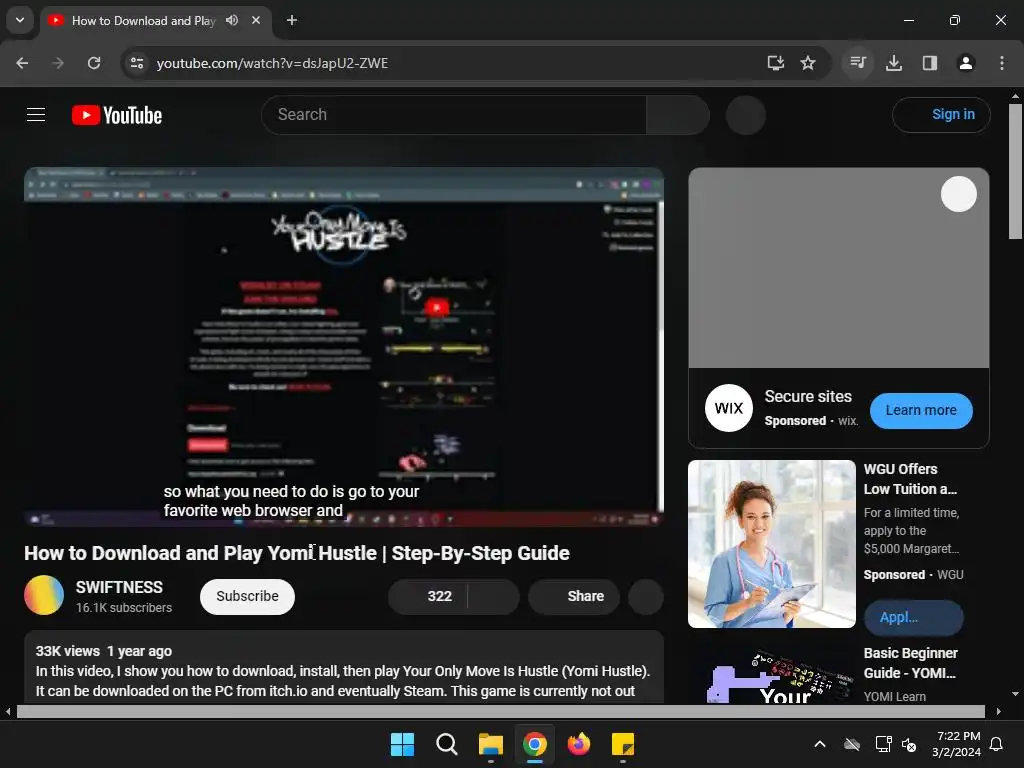Subscribe to SWIFTNESS channel
The image size is (1024, 768).
248,596
